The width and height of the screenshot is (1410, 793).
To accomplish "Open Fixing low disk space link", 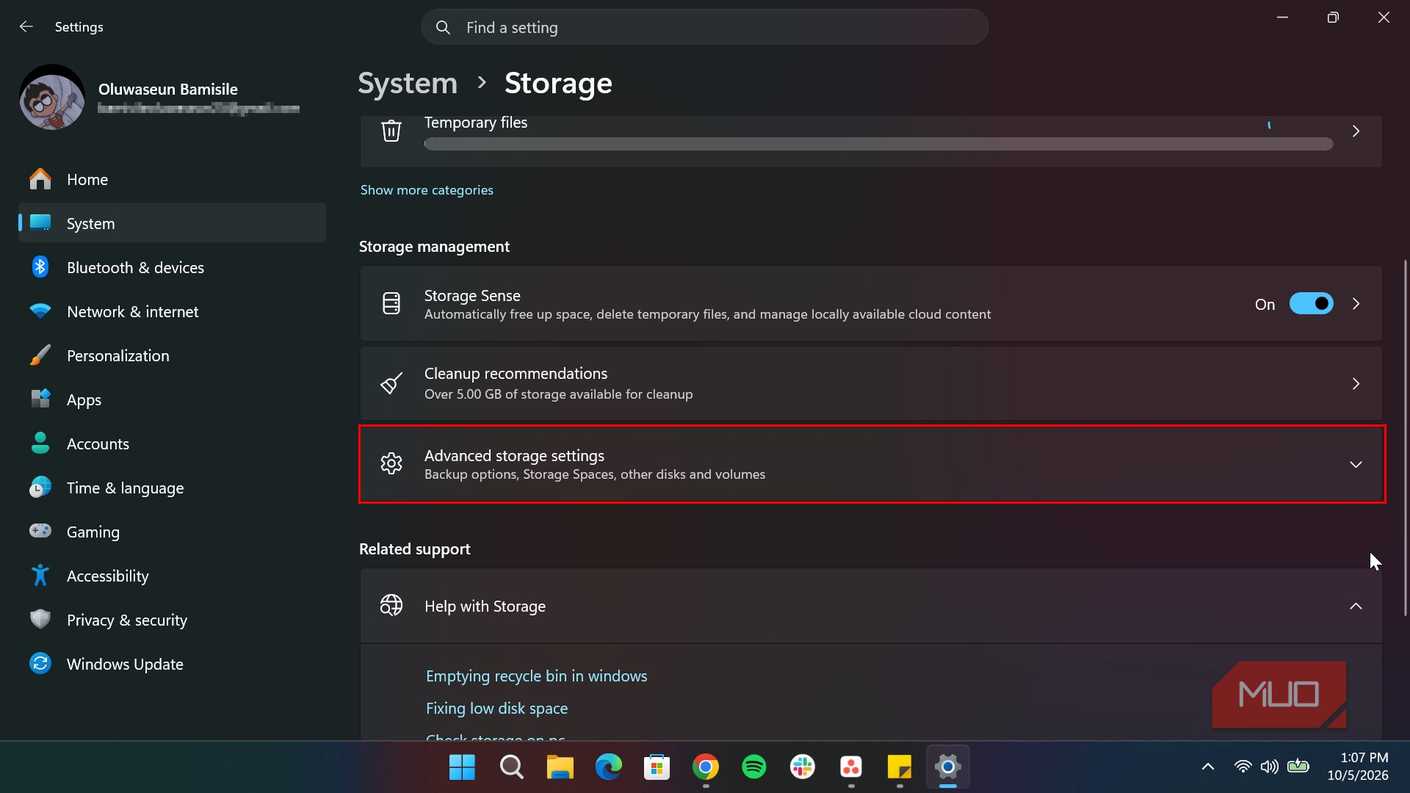I will click(497, 708).
